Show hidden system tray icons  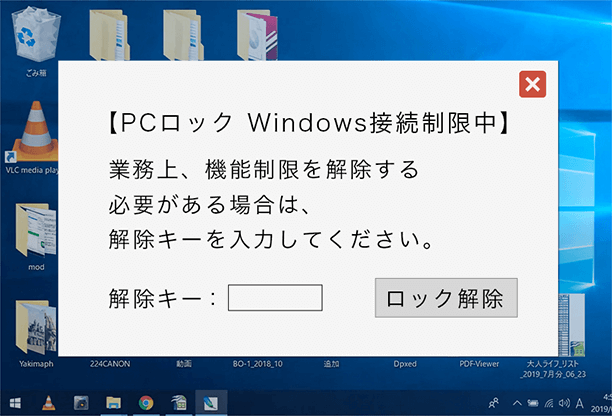click(x=517, y=403)
